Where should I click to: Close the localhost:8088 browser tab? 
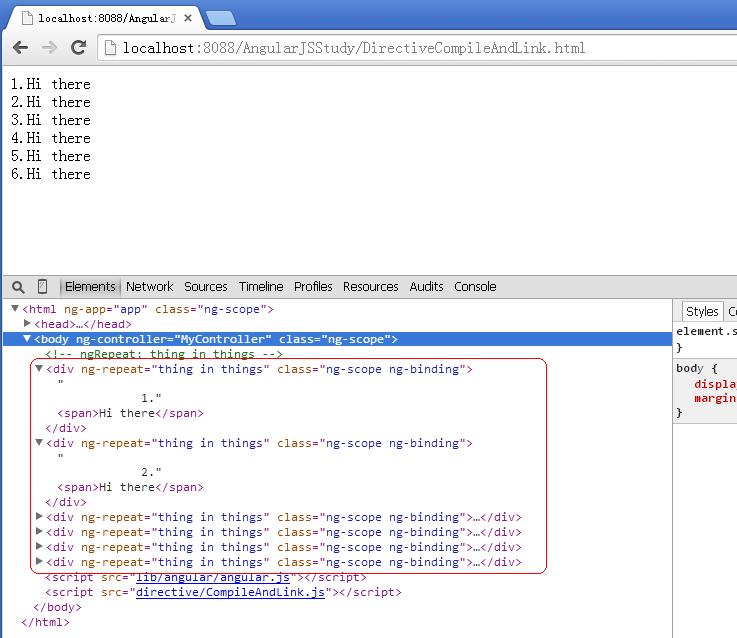[188, 18]
